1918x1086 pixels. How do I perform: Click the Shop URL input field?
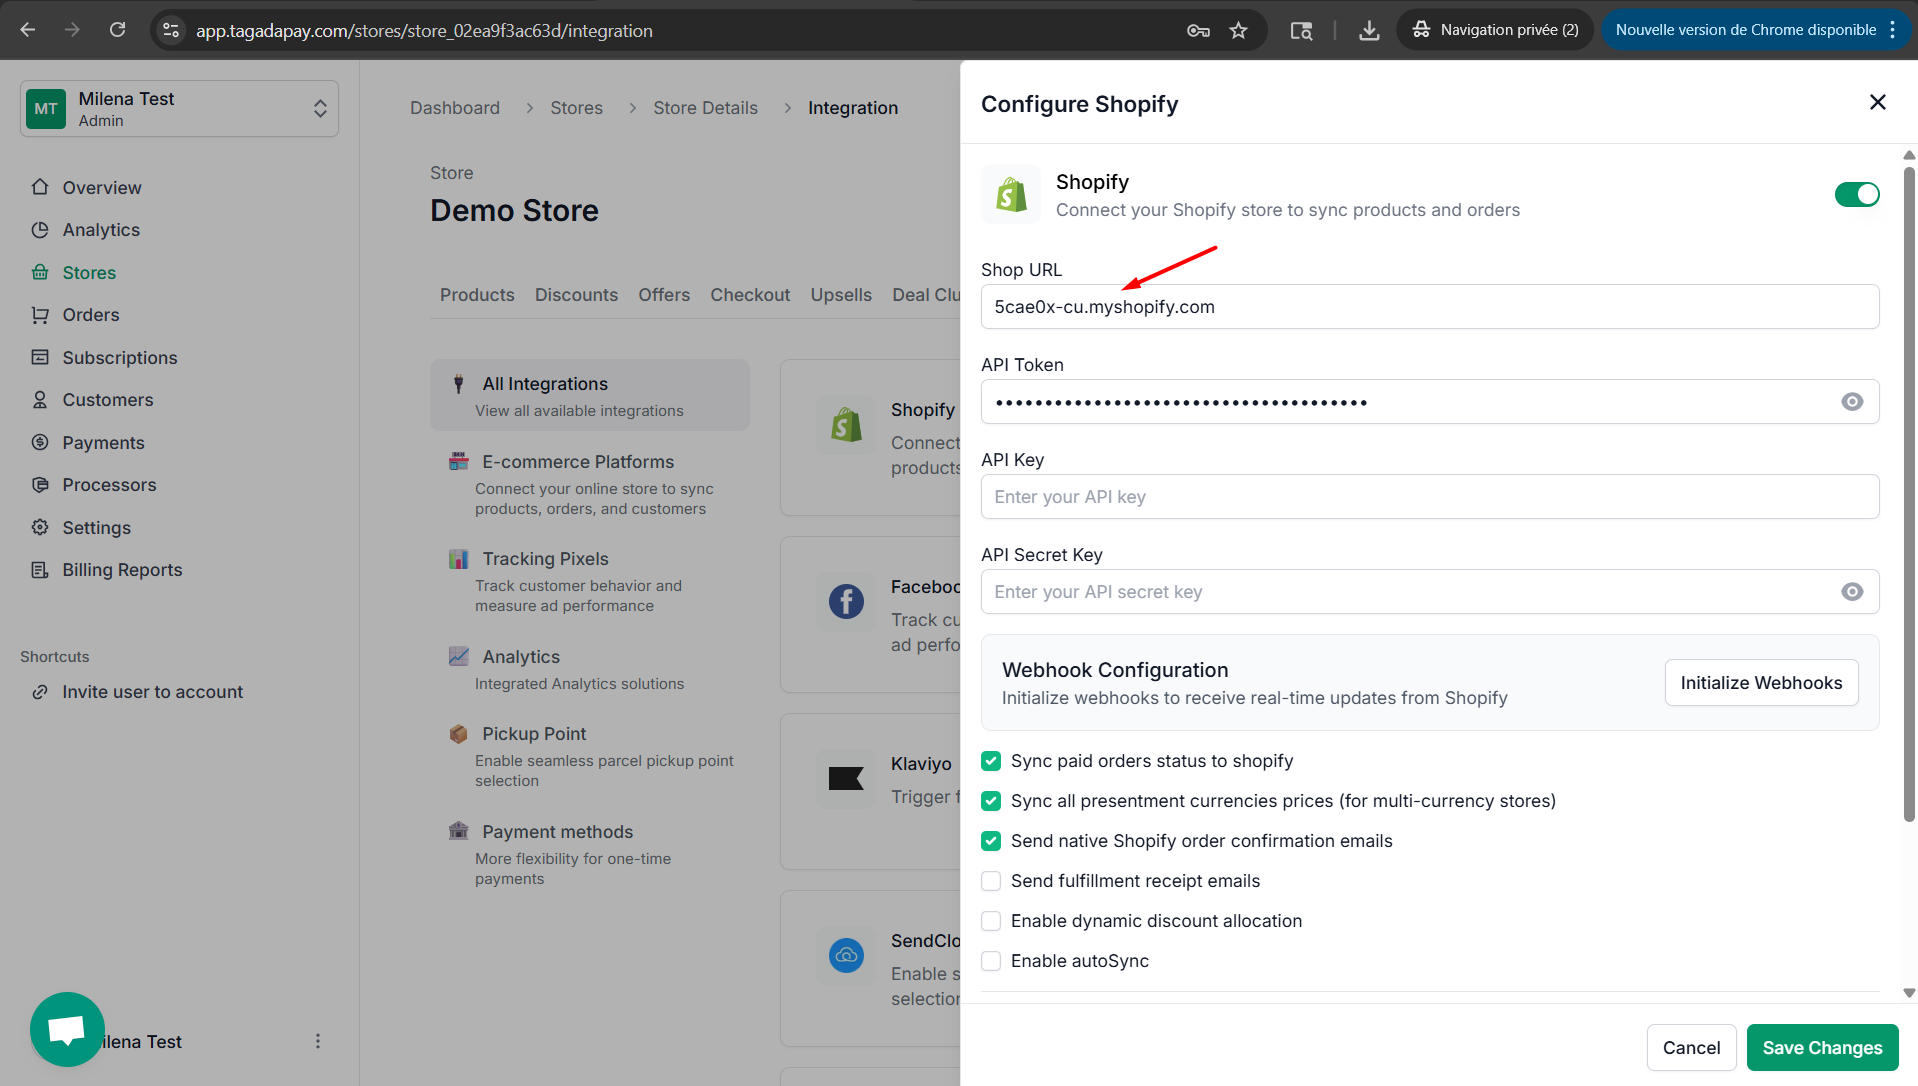(x=1430, y=307)
